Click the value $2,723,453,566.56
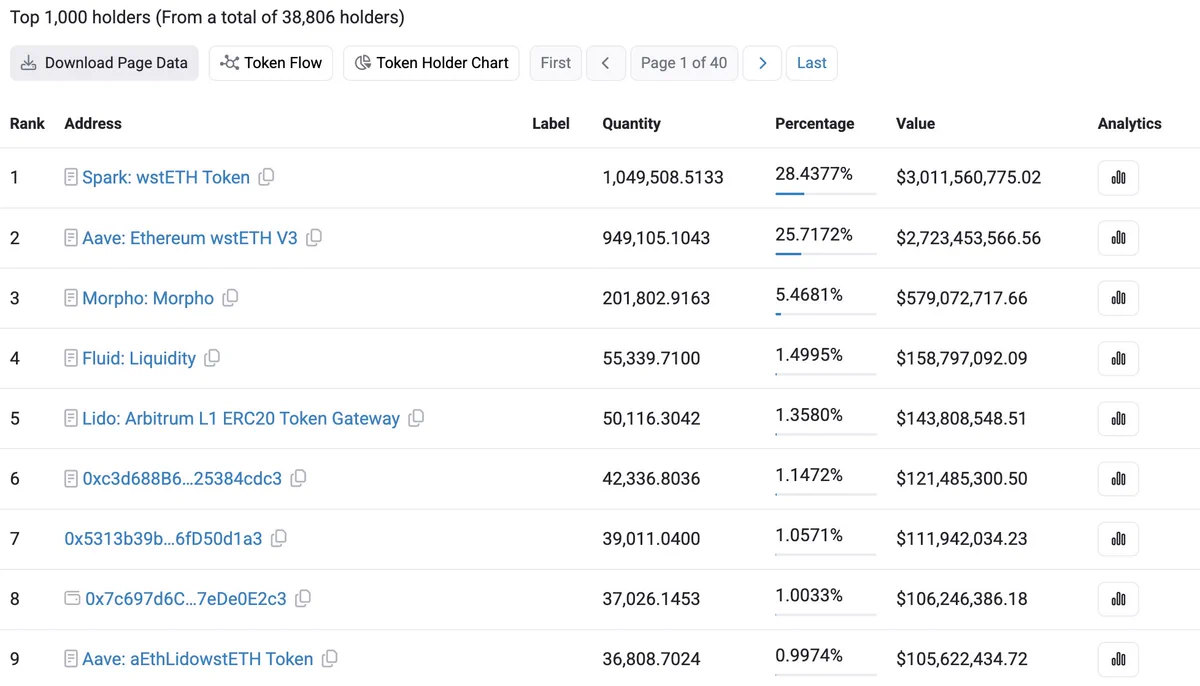The width and height of the screenshot is (1200, 686). pyautogui.click(x=969, y=238)
